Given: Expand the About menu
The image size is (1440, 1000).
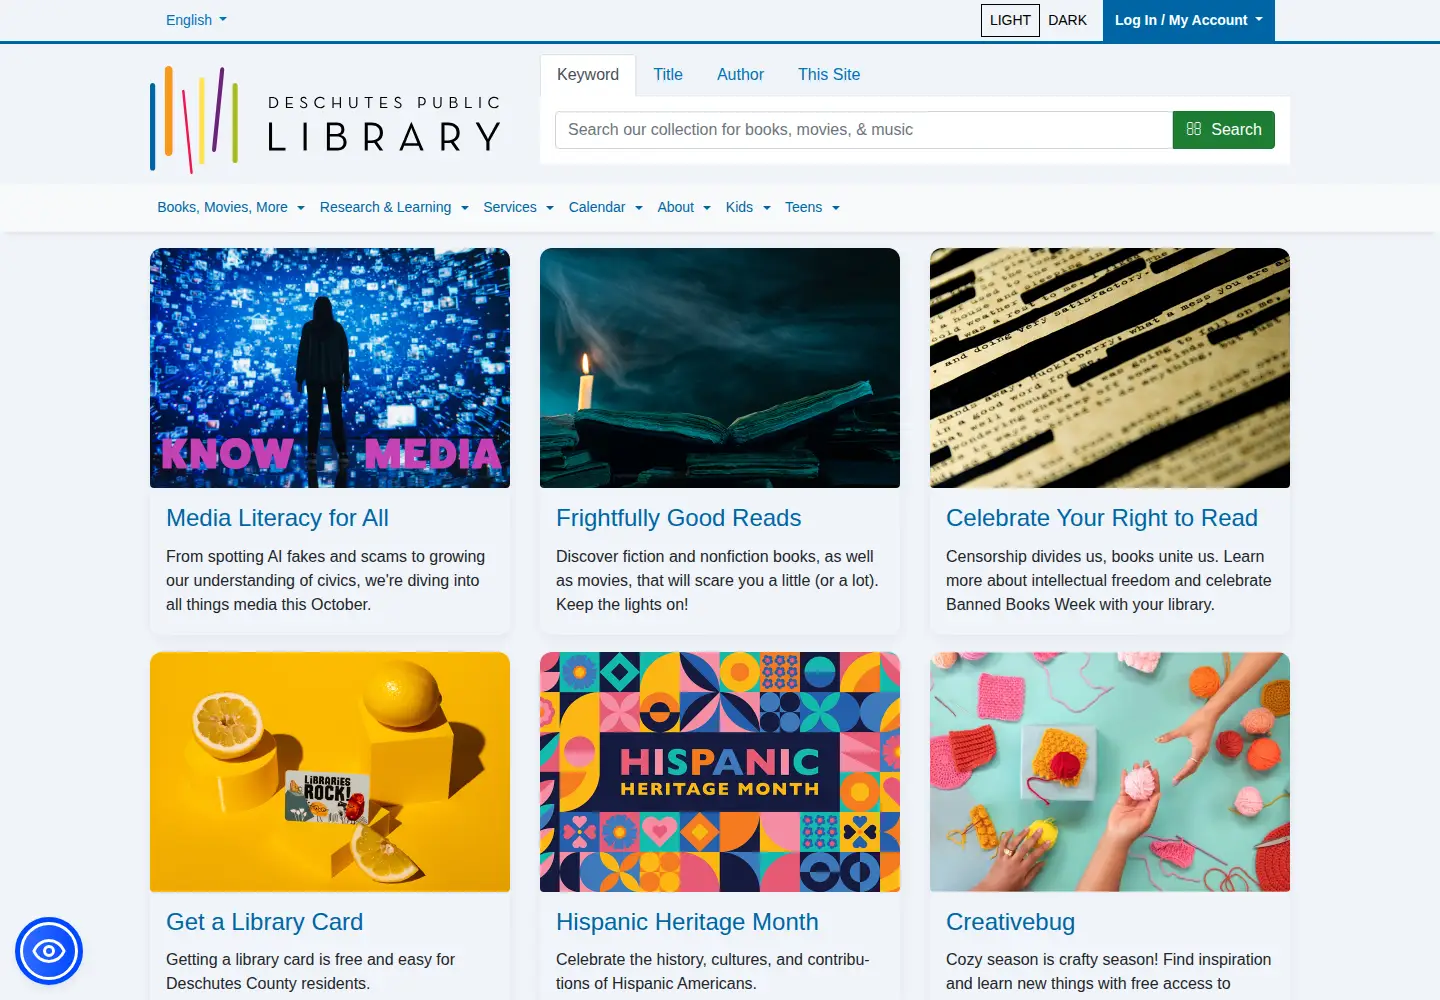Looking at the screenshot, I should (684, 207).
